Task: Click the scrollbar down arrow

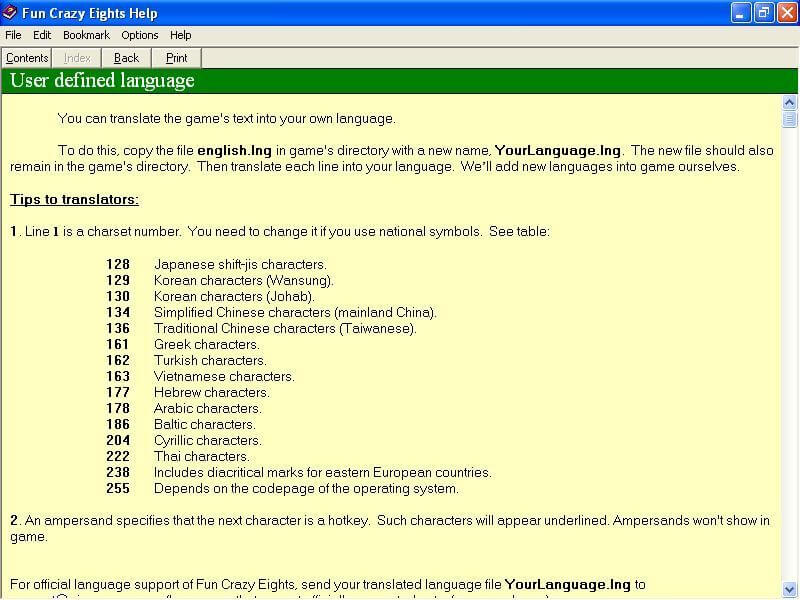Action: (789, 589)
